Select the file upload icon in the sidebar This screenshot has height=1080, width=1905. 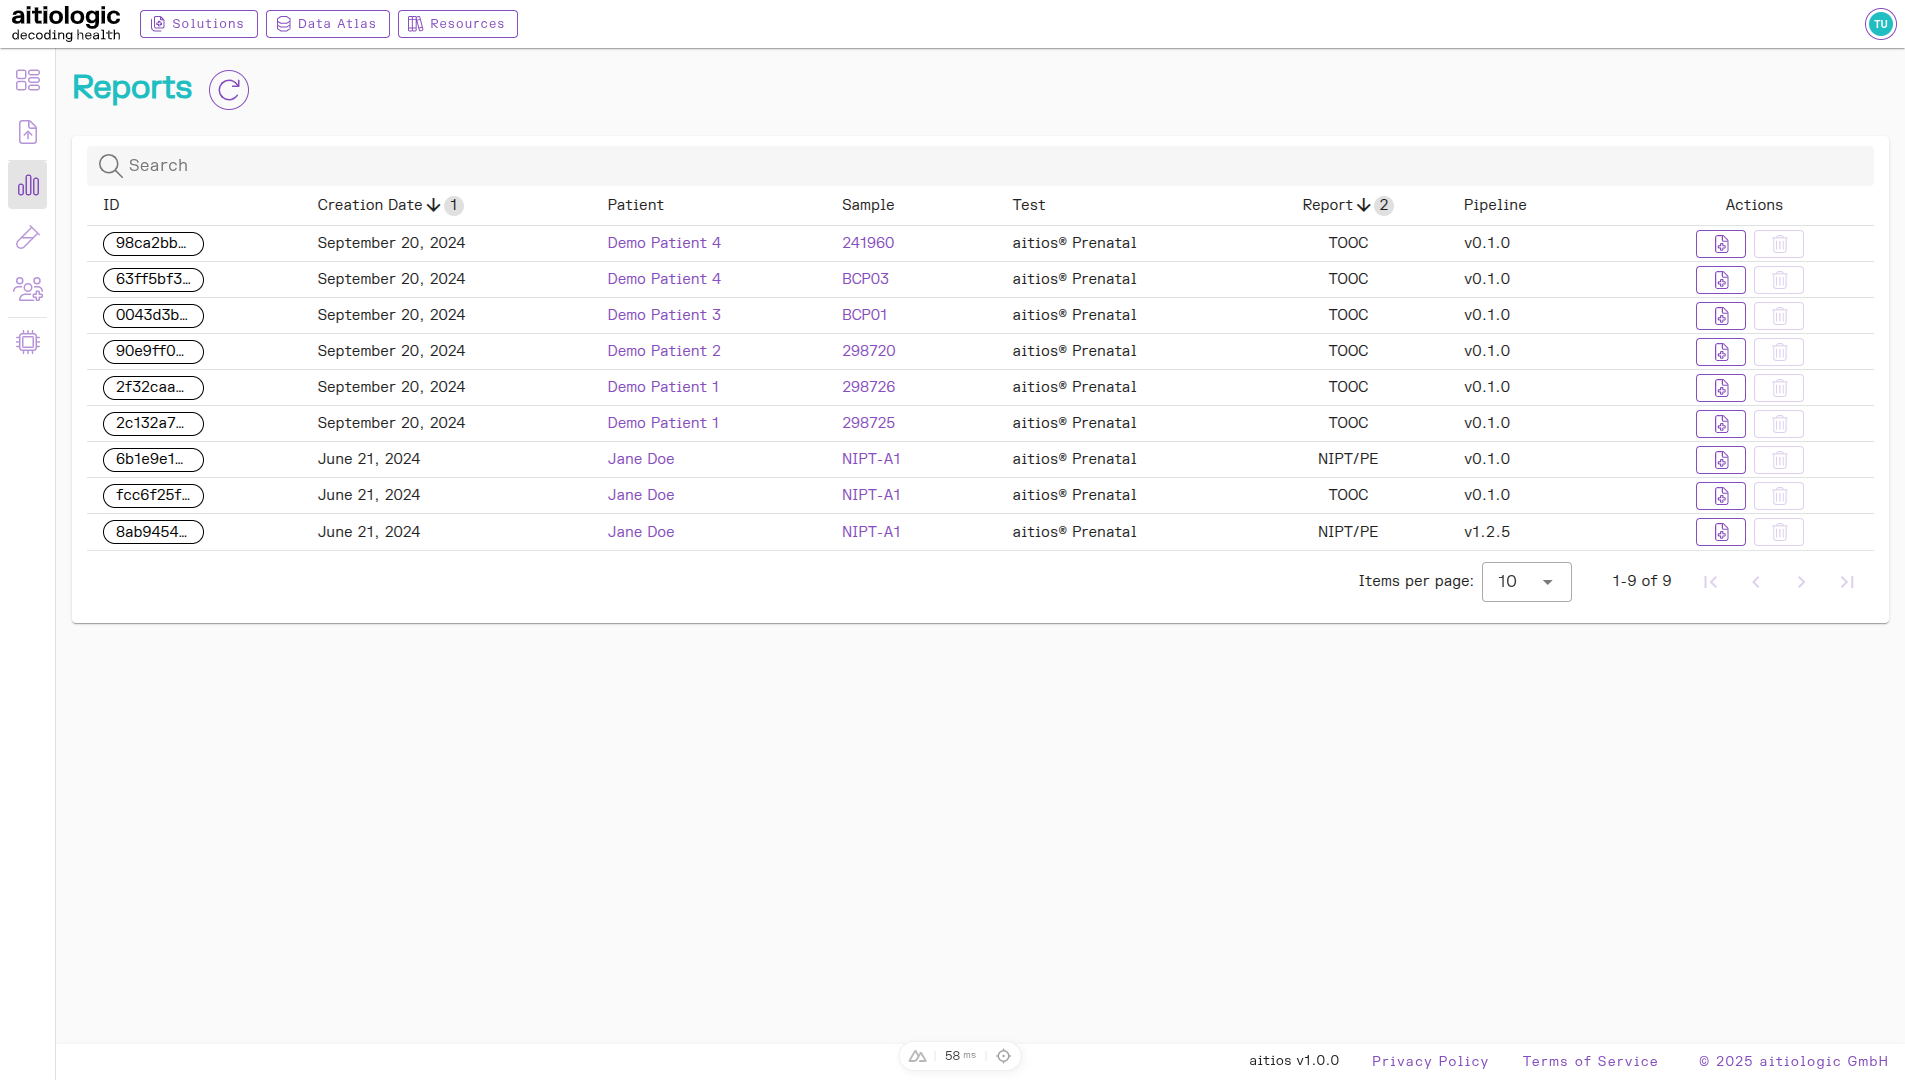coord(28,132)
